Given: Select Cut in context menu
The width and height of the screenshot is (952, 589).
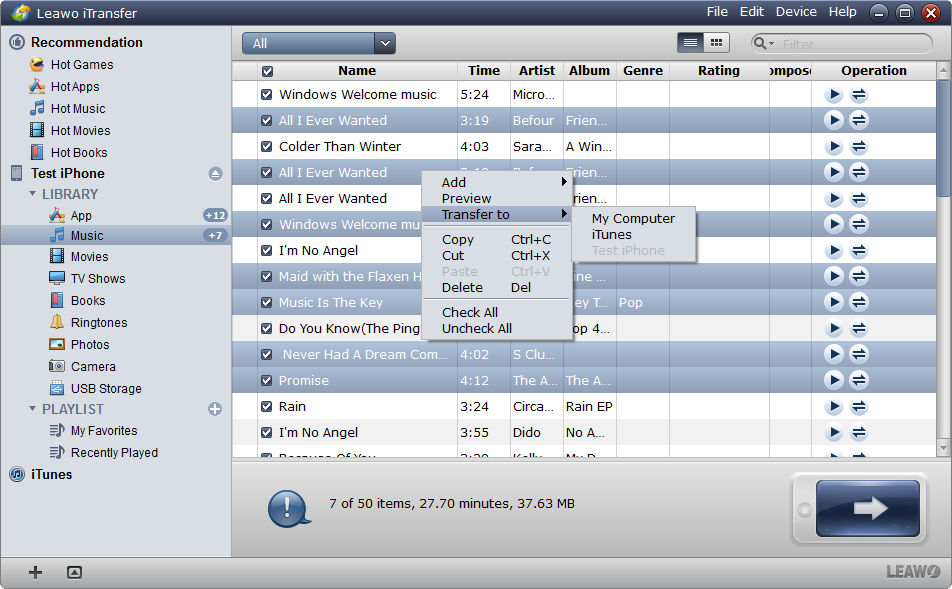Looking at the screenshot, I should tap(497, 256).
